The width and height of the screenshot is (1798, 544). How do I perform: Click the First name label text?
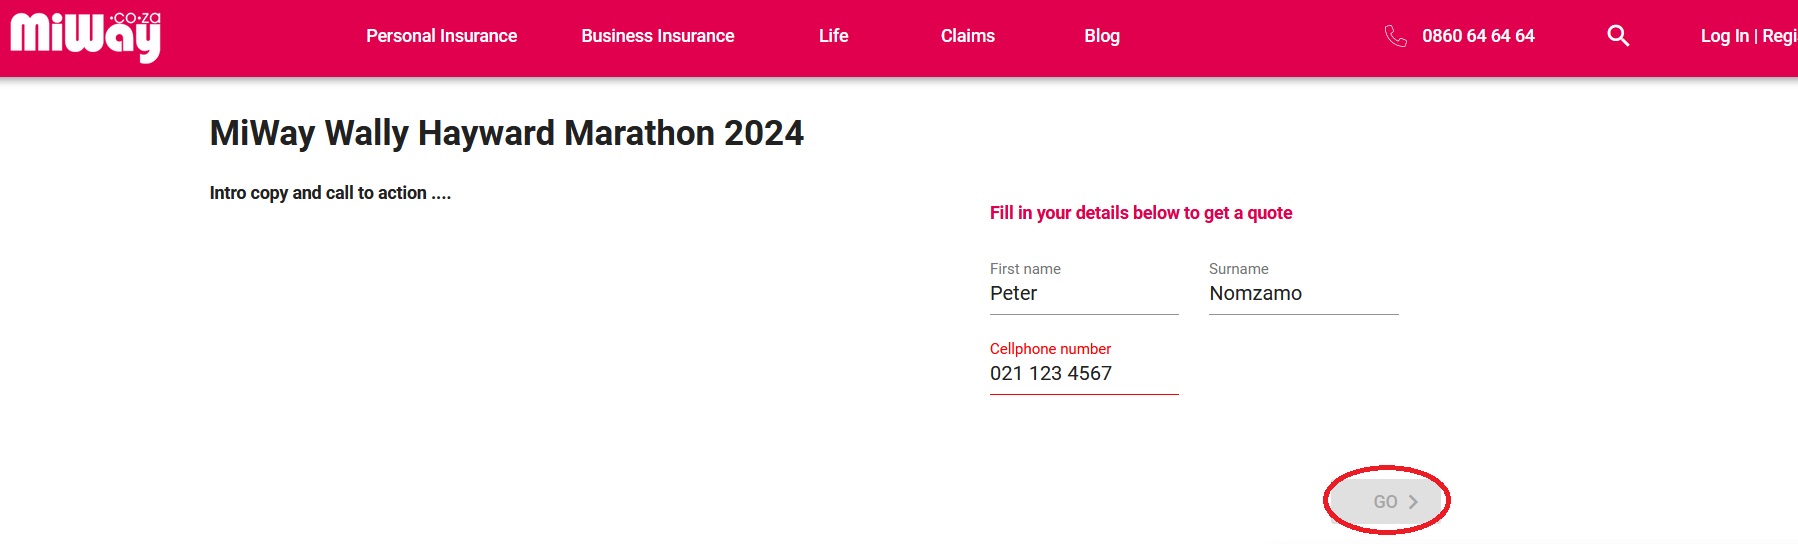click(1025, 269)
